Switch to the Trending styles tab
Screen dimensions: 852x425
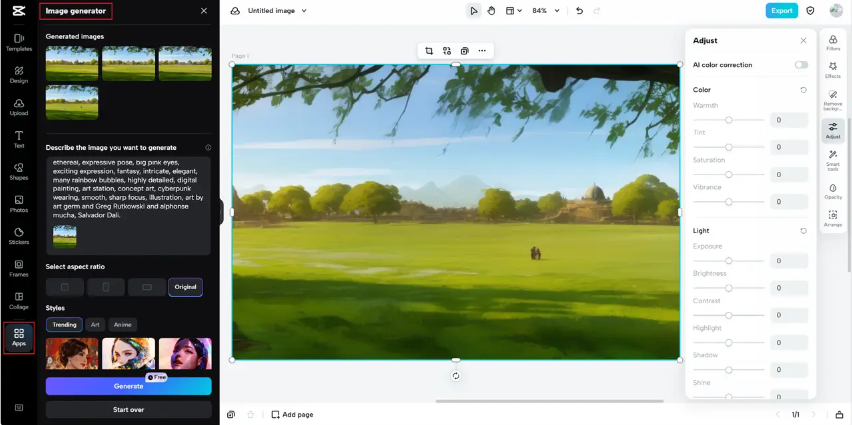pos(64,325)
